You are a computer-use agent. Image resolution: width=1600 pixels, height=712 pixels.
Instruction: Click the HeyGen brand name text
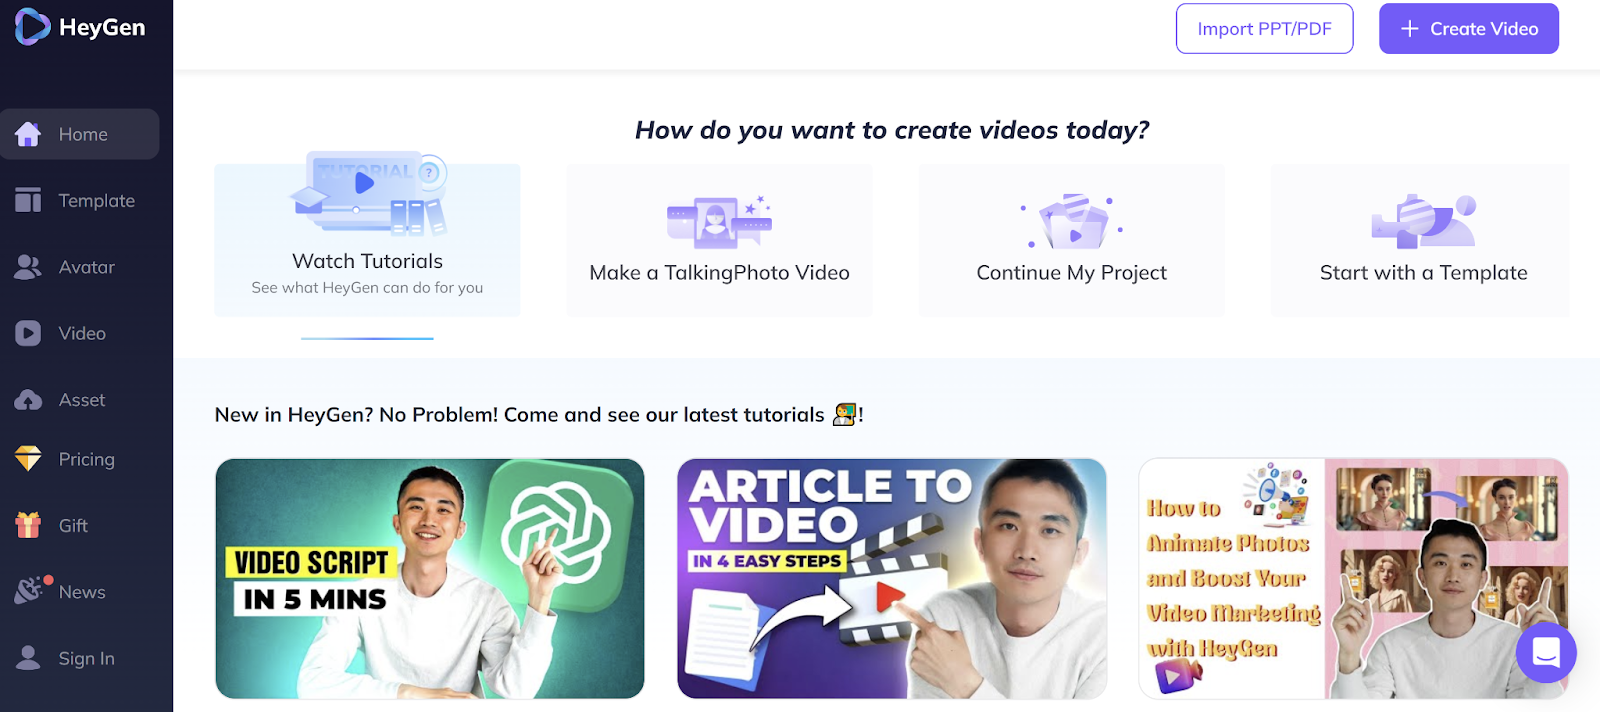click(102, 28)
